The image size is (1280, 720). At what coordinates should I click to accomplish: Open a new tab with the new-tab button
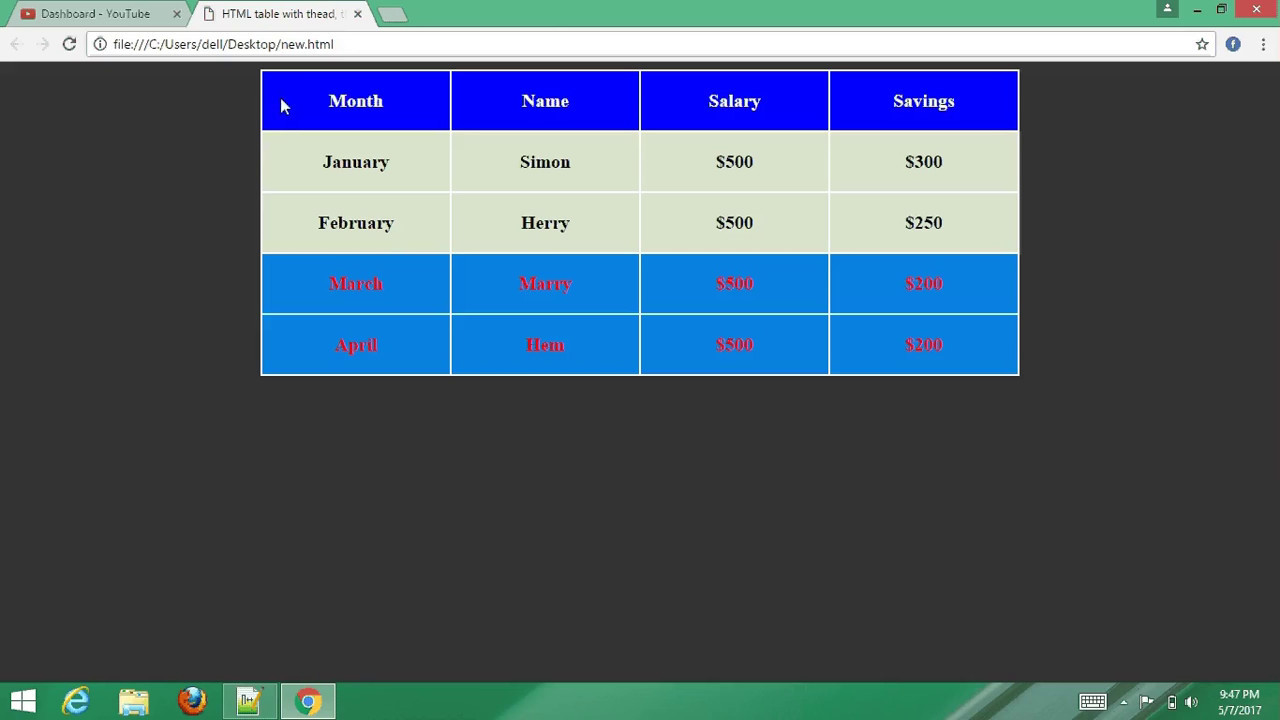point(392,14)
